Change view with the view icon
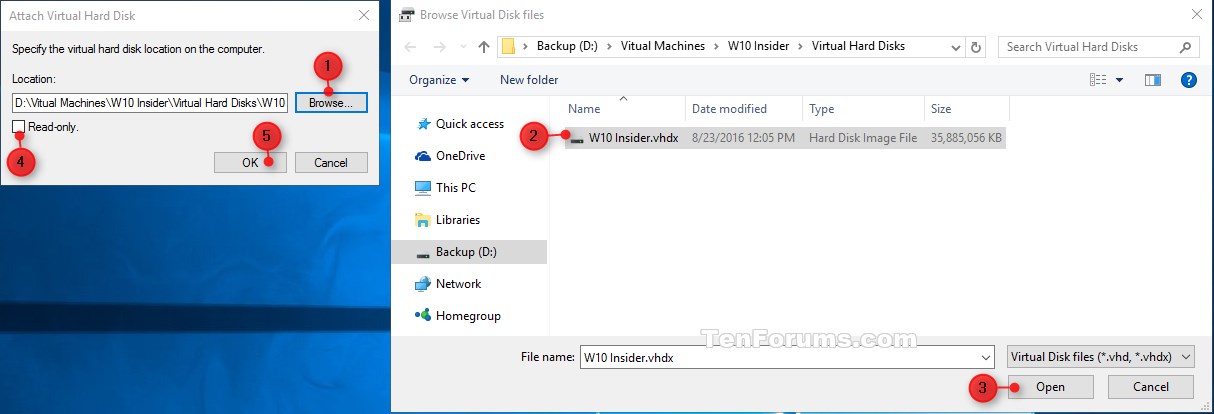This screenshot has height=414, width=1214. click(1098, 80)
